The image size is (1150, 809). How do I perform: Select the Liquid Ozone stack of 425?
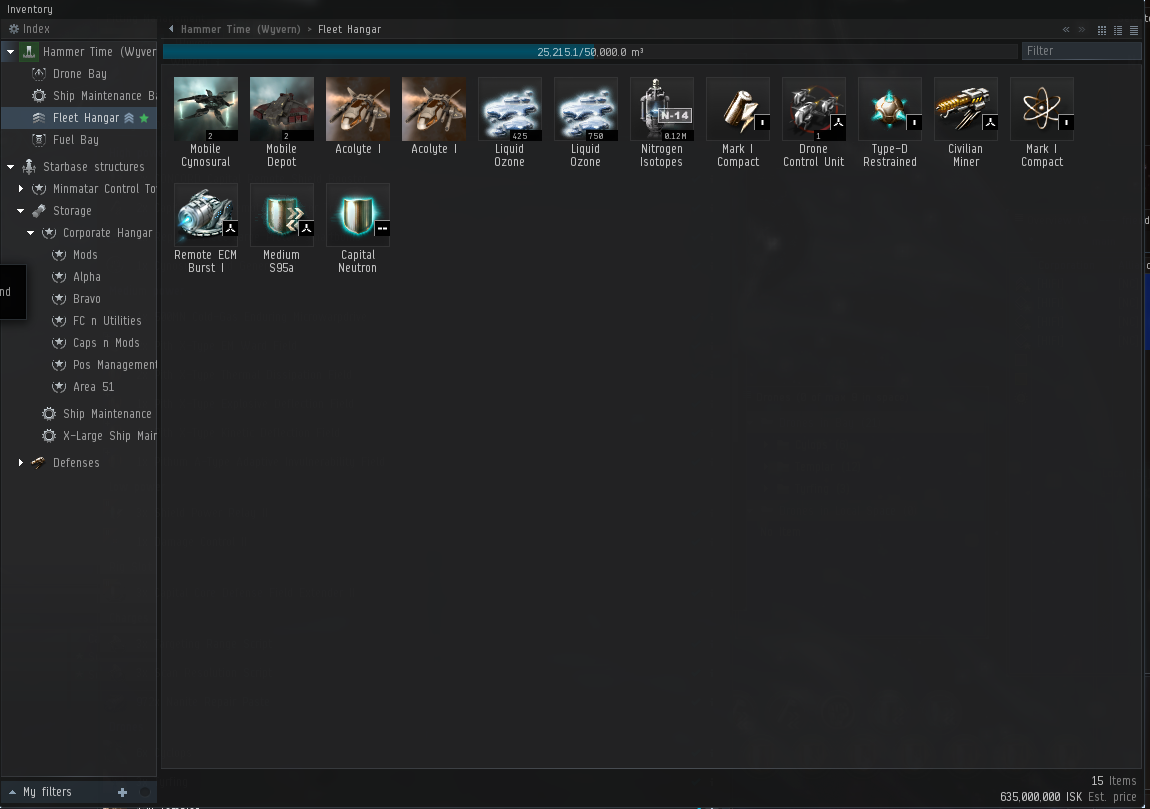click(510, 109)
